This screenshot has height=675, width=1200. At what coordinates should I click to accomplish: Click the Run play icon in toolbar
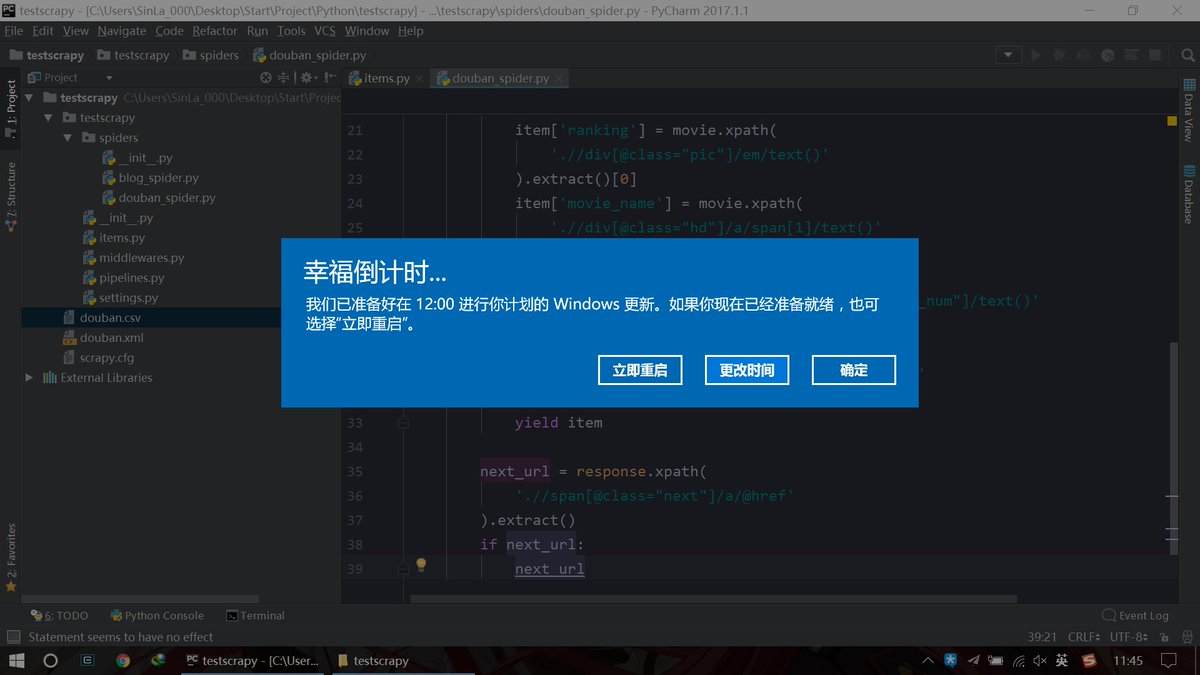pyautogui.click(x=1036, y=55)
